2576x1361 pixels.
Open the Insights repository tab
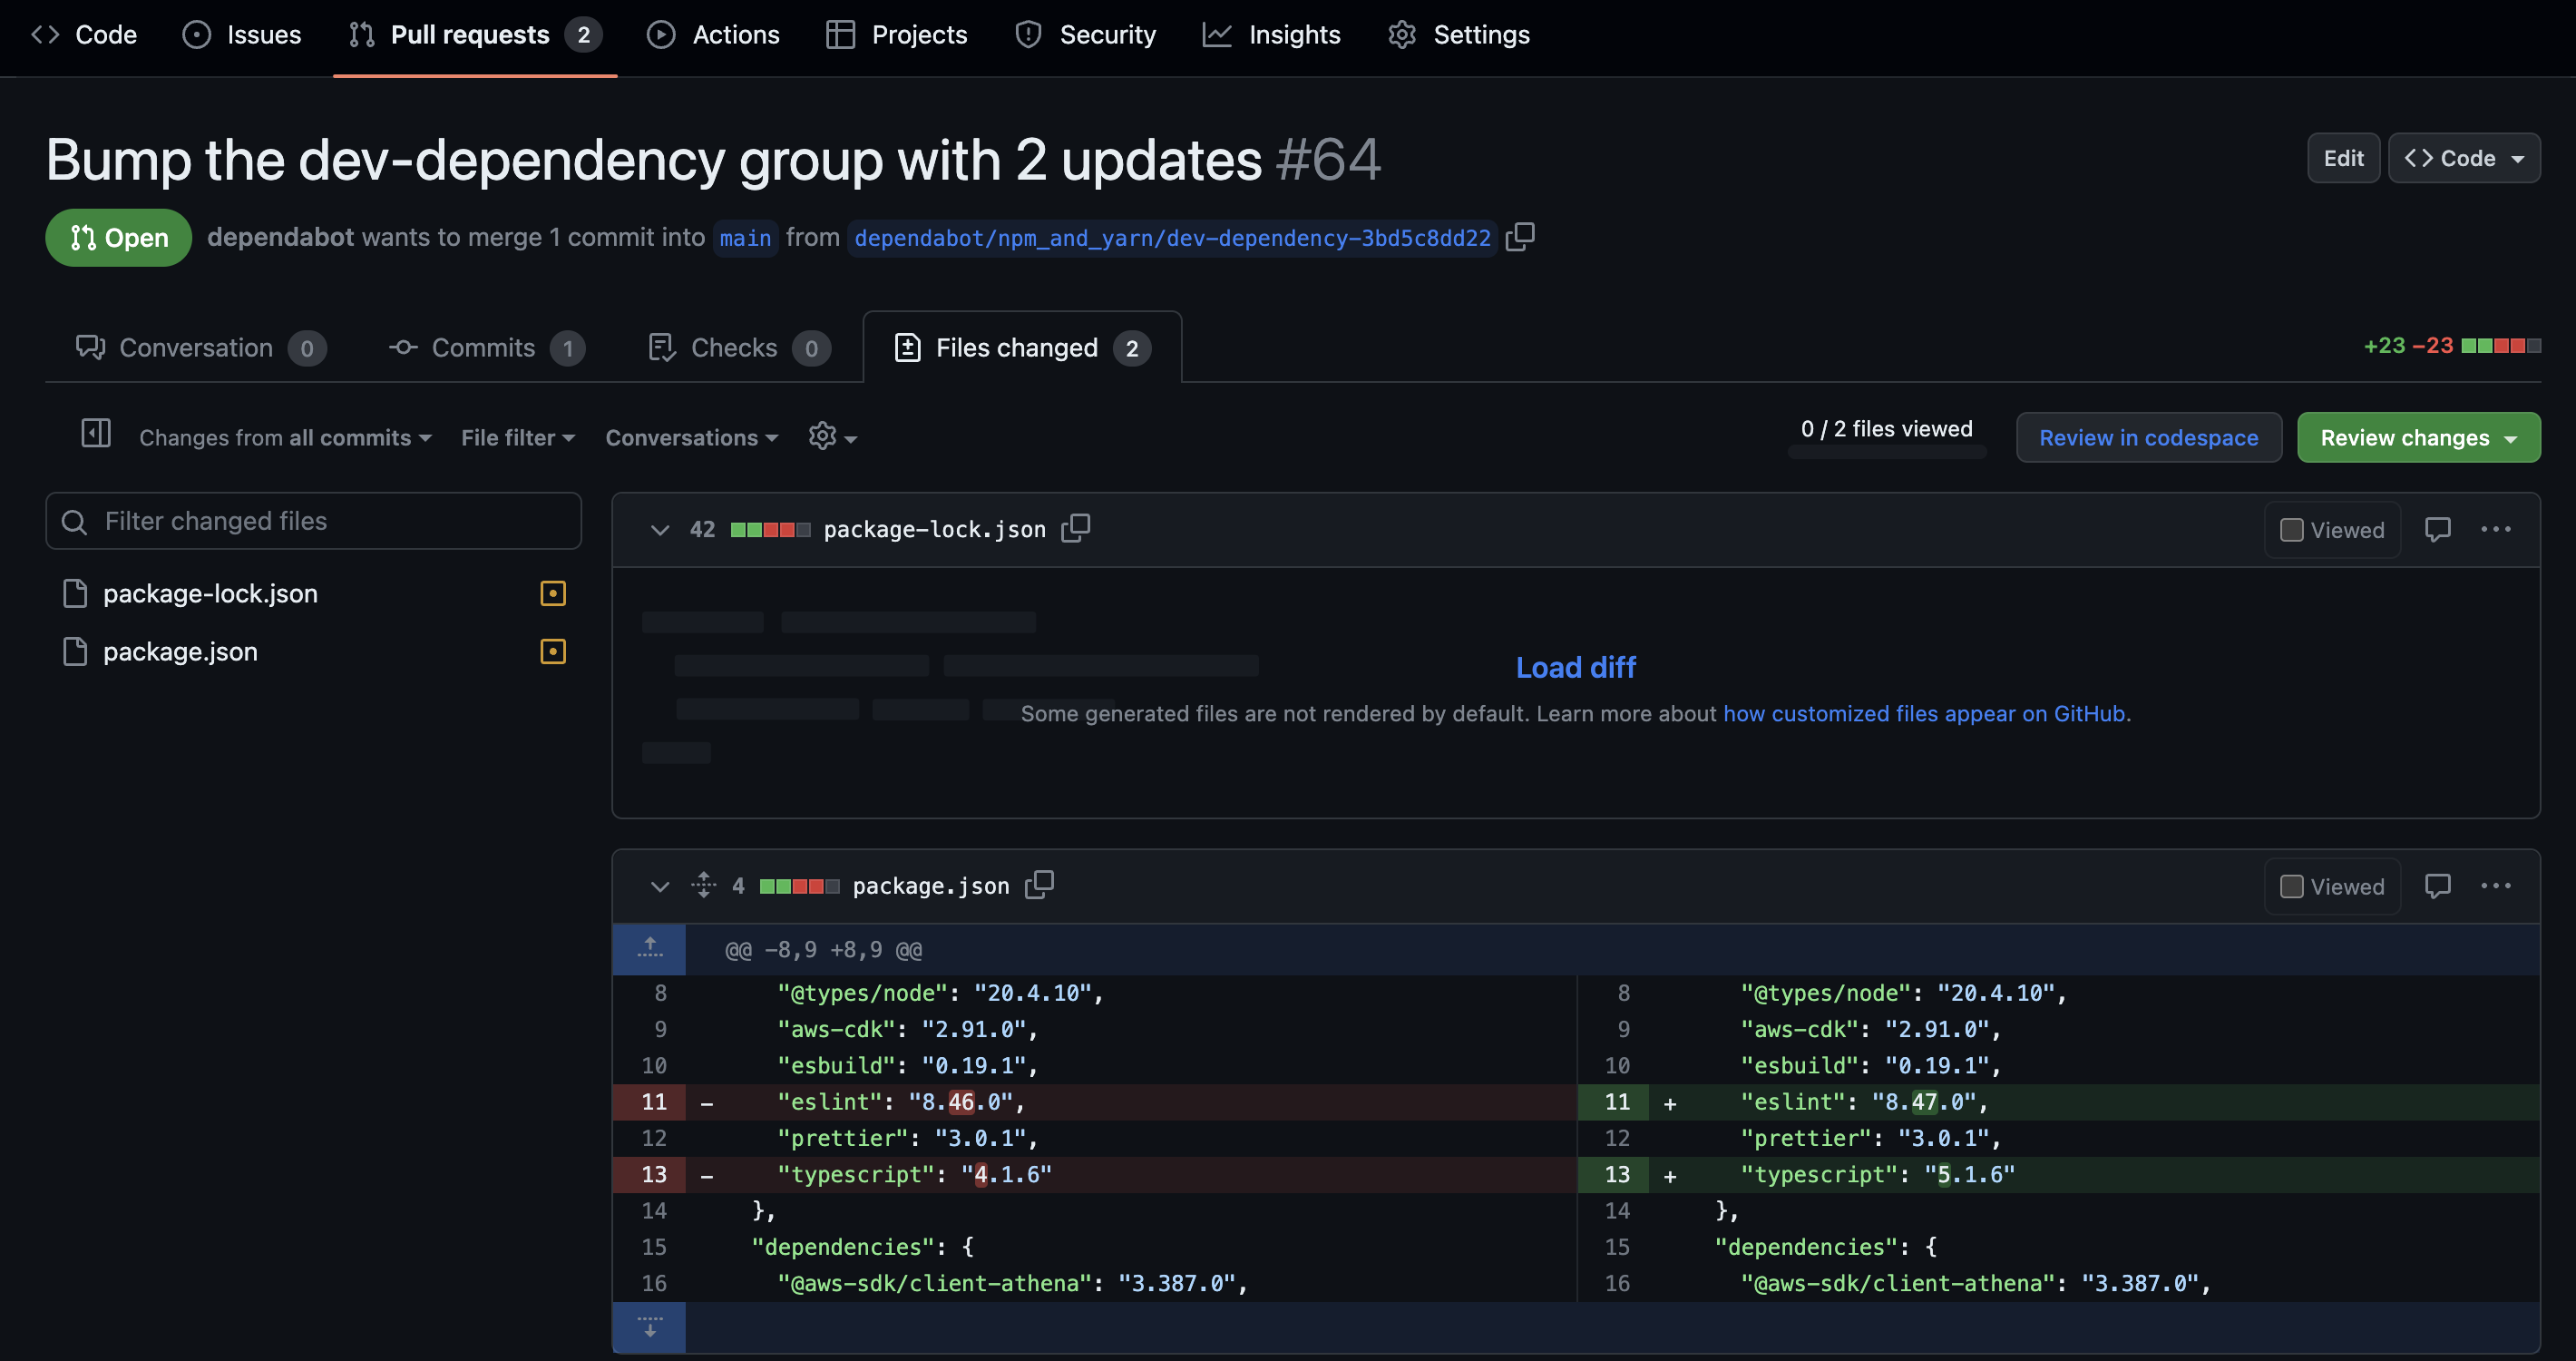[1271, 34]
